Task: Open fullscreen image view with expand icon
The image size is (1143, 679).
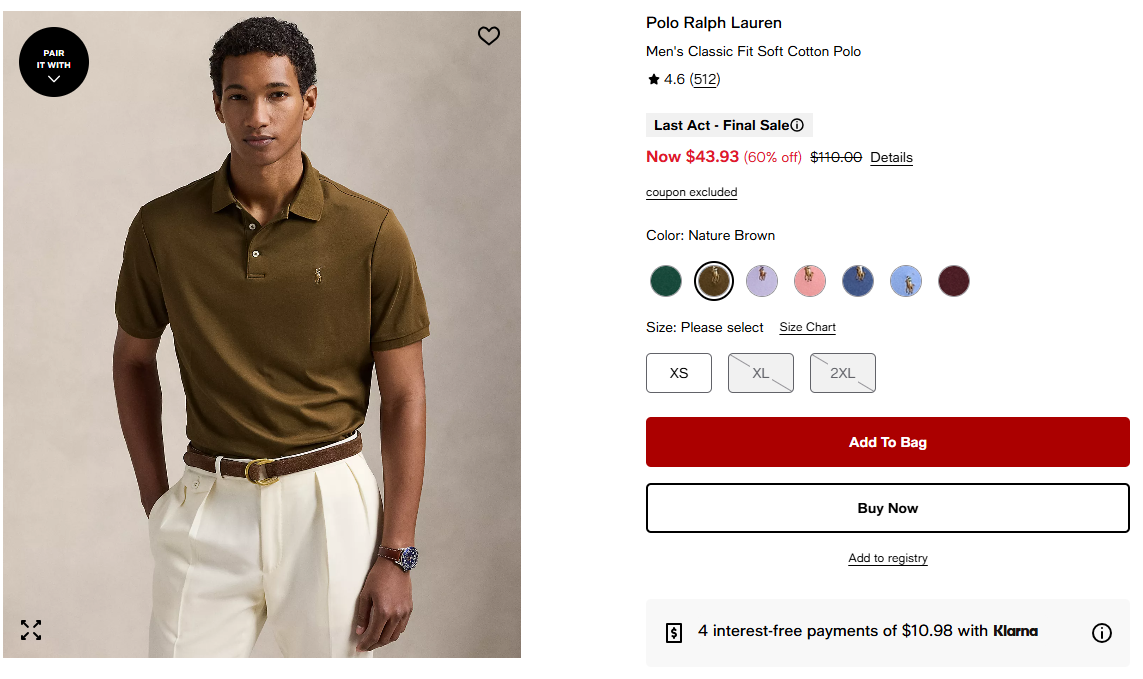Action: point(31,630)
